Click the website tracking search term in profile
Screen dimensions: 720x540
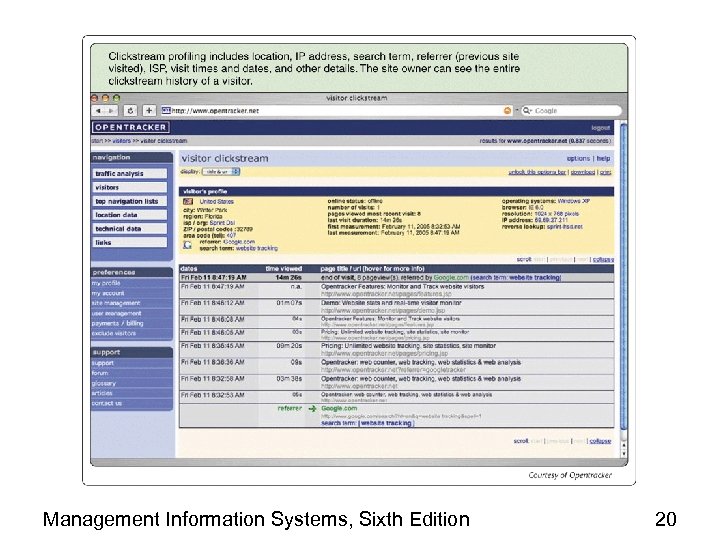click(x=257, y=248)
